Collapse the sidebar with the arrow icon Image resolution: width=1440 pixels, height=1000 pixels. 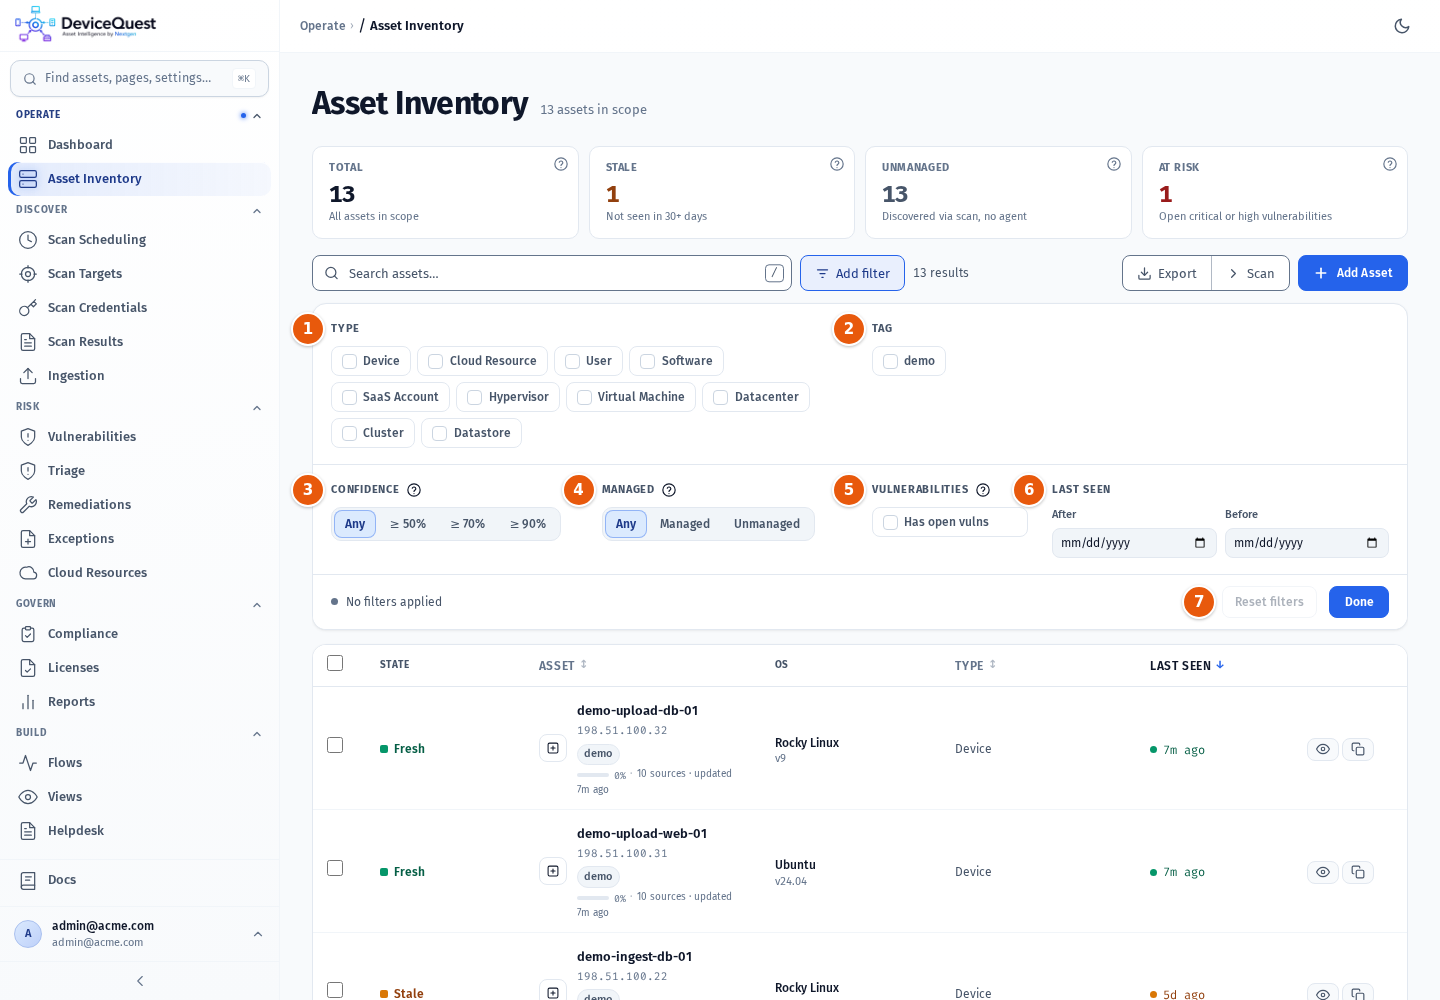140,981
